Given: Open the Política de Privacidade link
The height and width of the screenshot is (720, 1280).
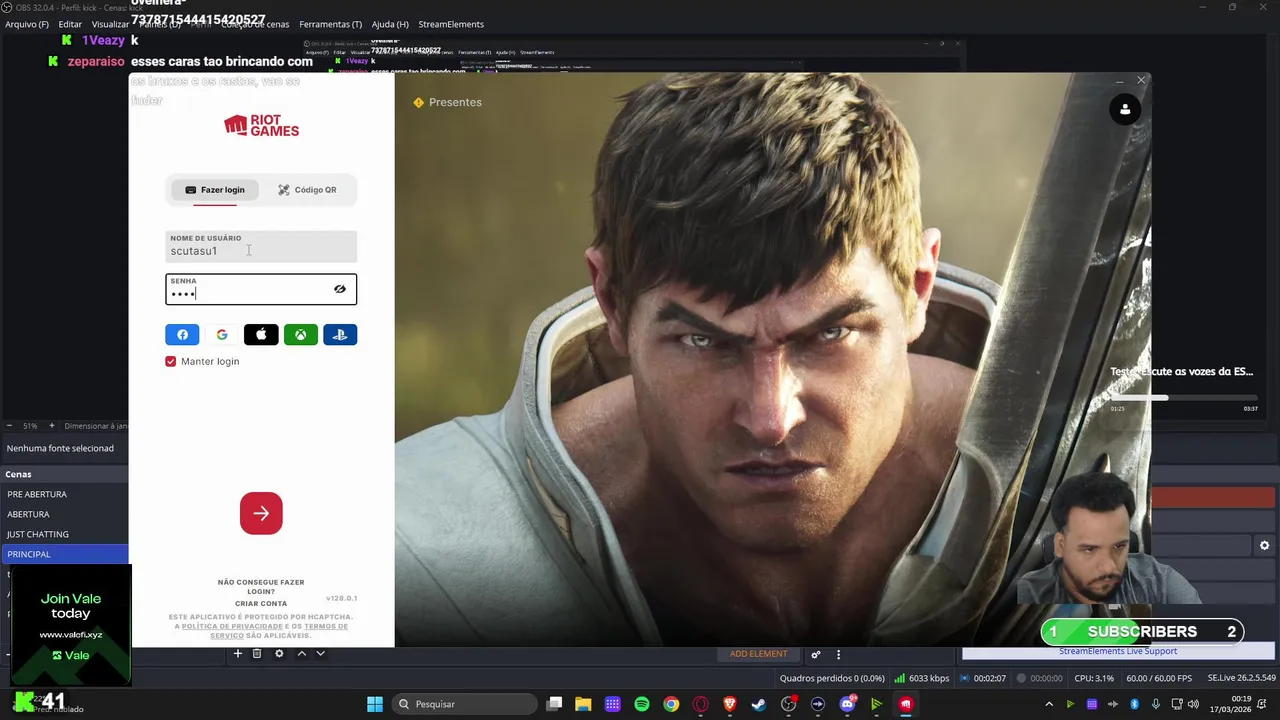Looking at the screenshot, I should click(232, 626).
